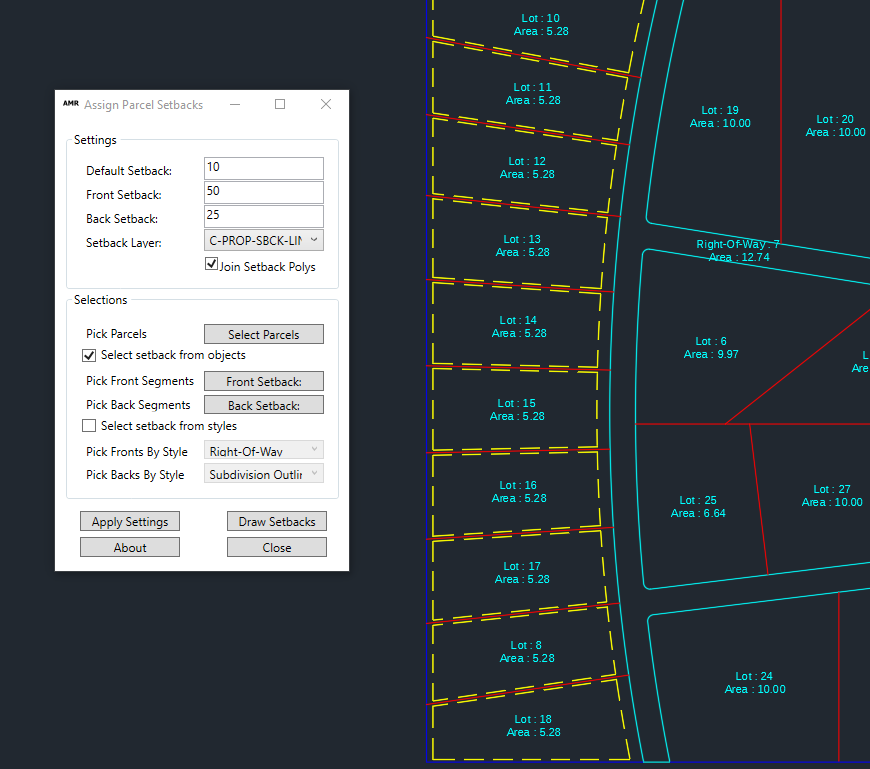870x769 pixels.
Task: Click the maximize button on the dialog
Action: [x=279, y=103]
